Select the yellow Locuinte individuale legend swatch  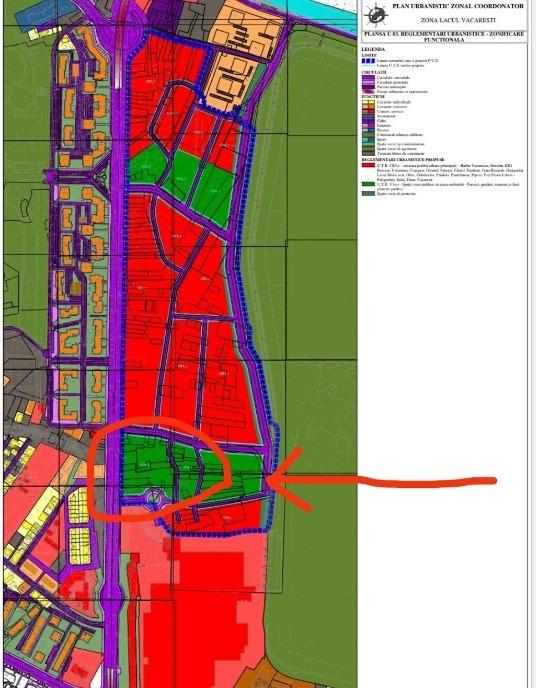click(x=368, y=102)
